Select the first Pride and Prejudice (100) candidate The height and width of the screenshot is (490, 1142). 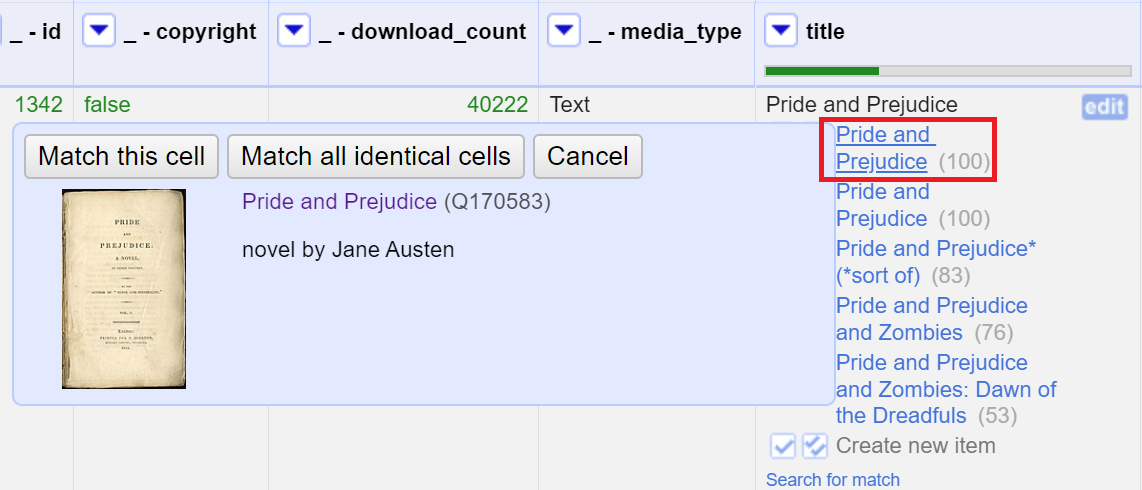coord(883,148)
